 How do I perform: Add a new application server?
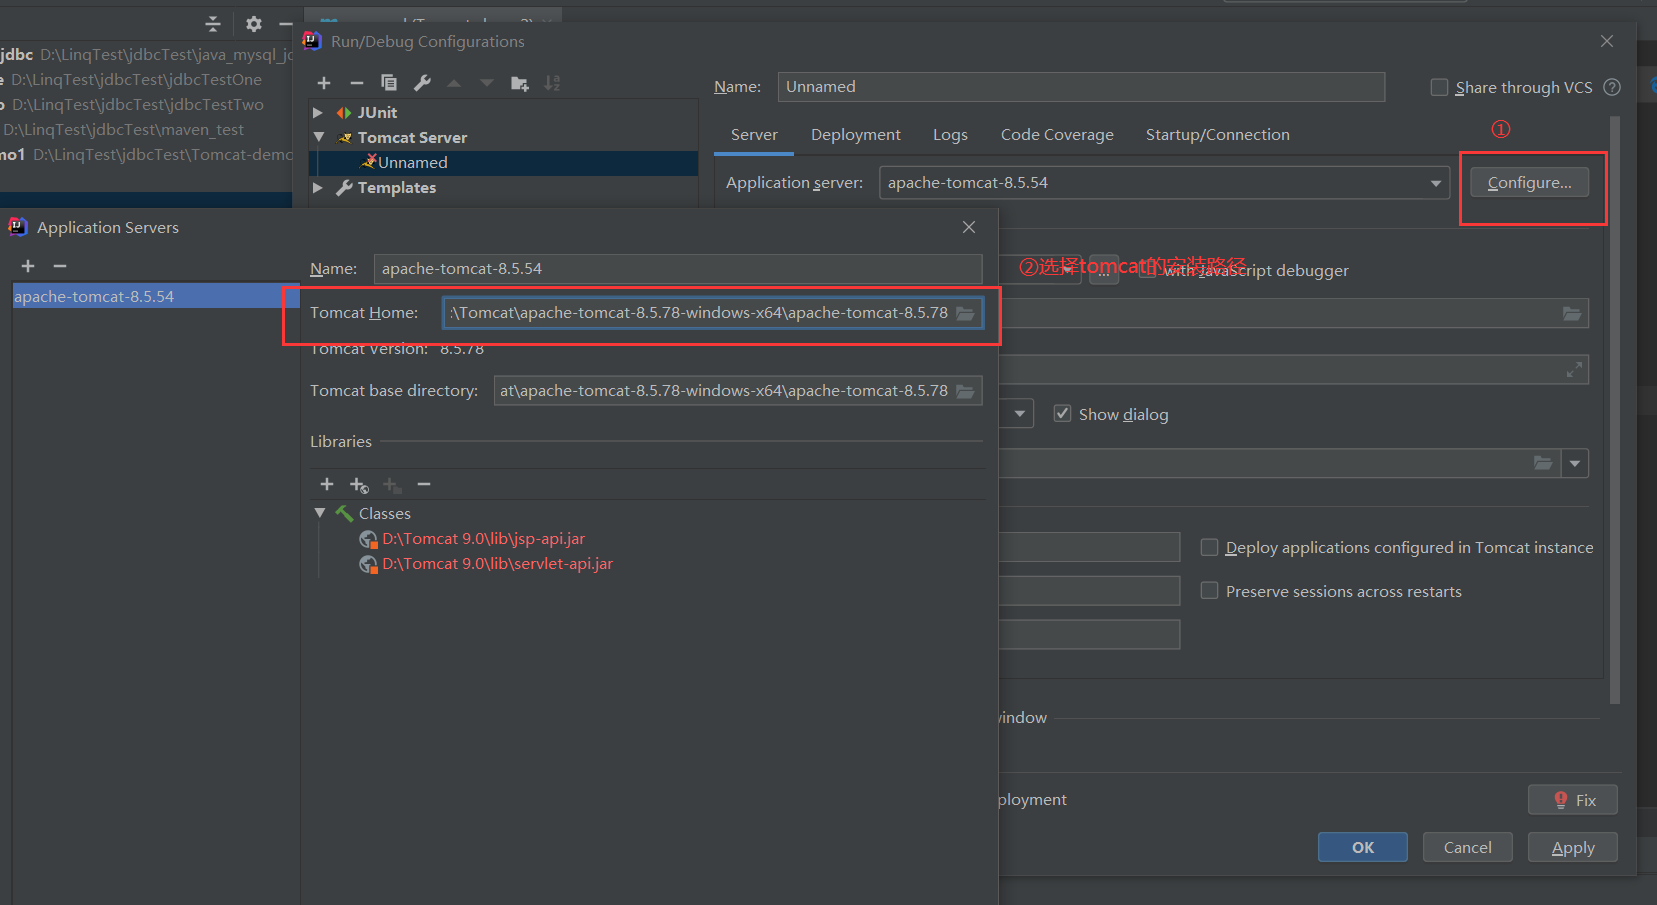point(28,266)
